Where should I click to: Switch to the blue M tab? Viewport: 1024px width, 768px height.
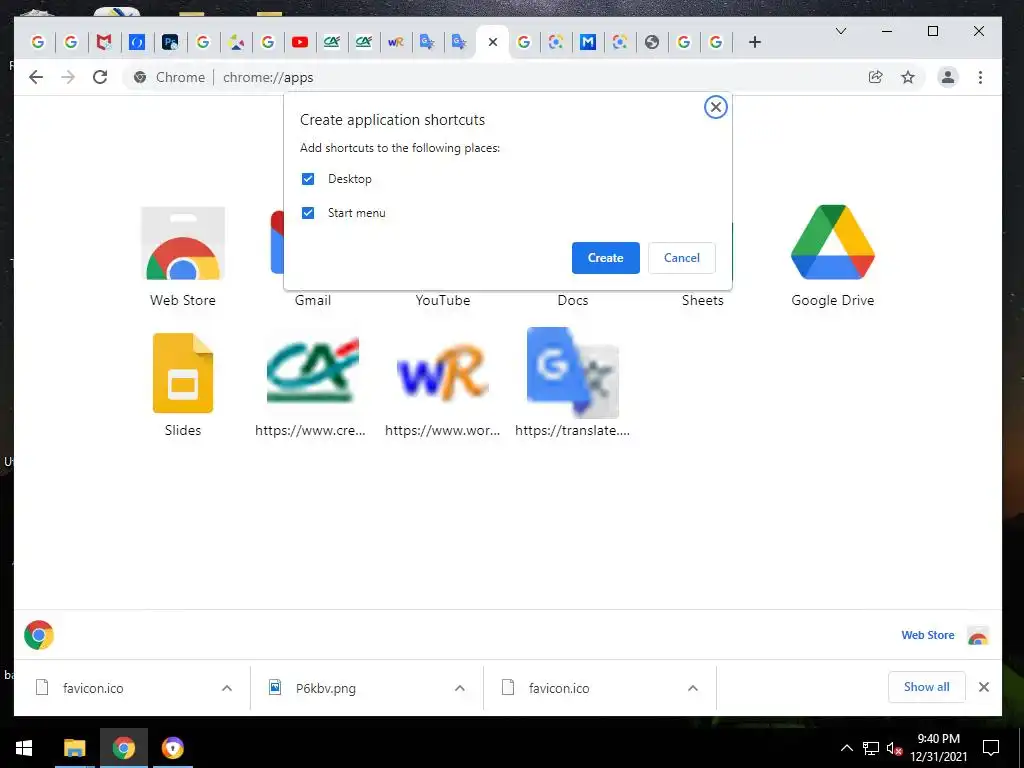coord(588,42)
